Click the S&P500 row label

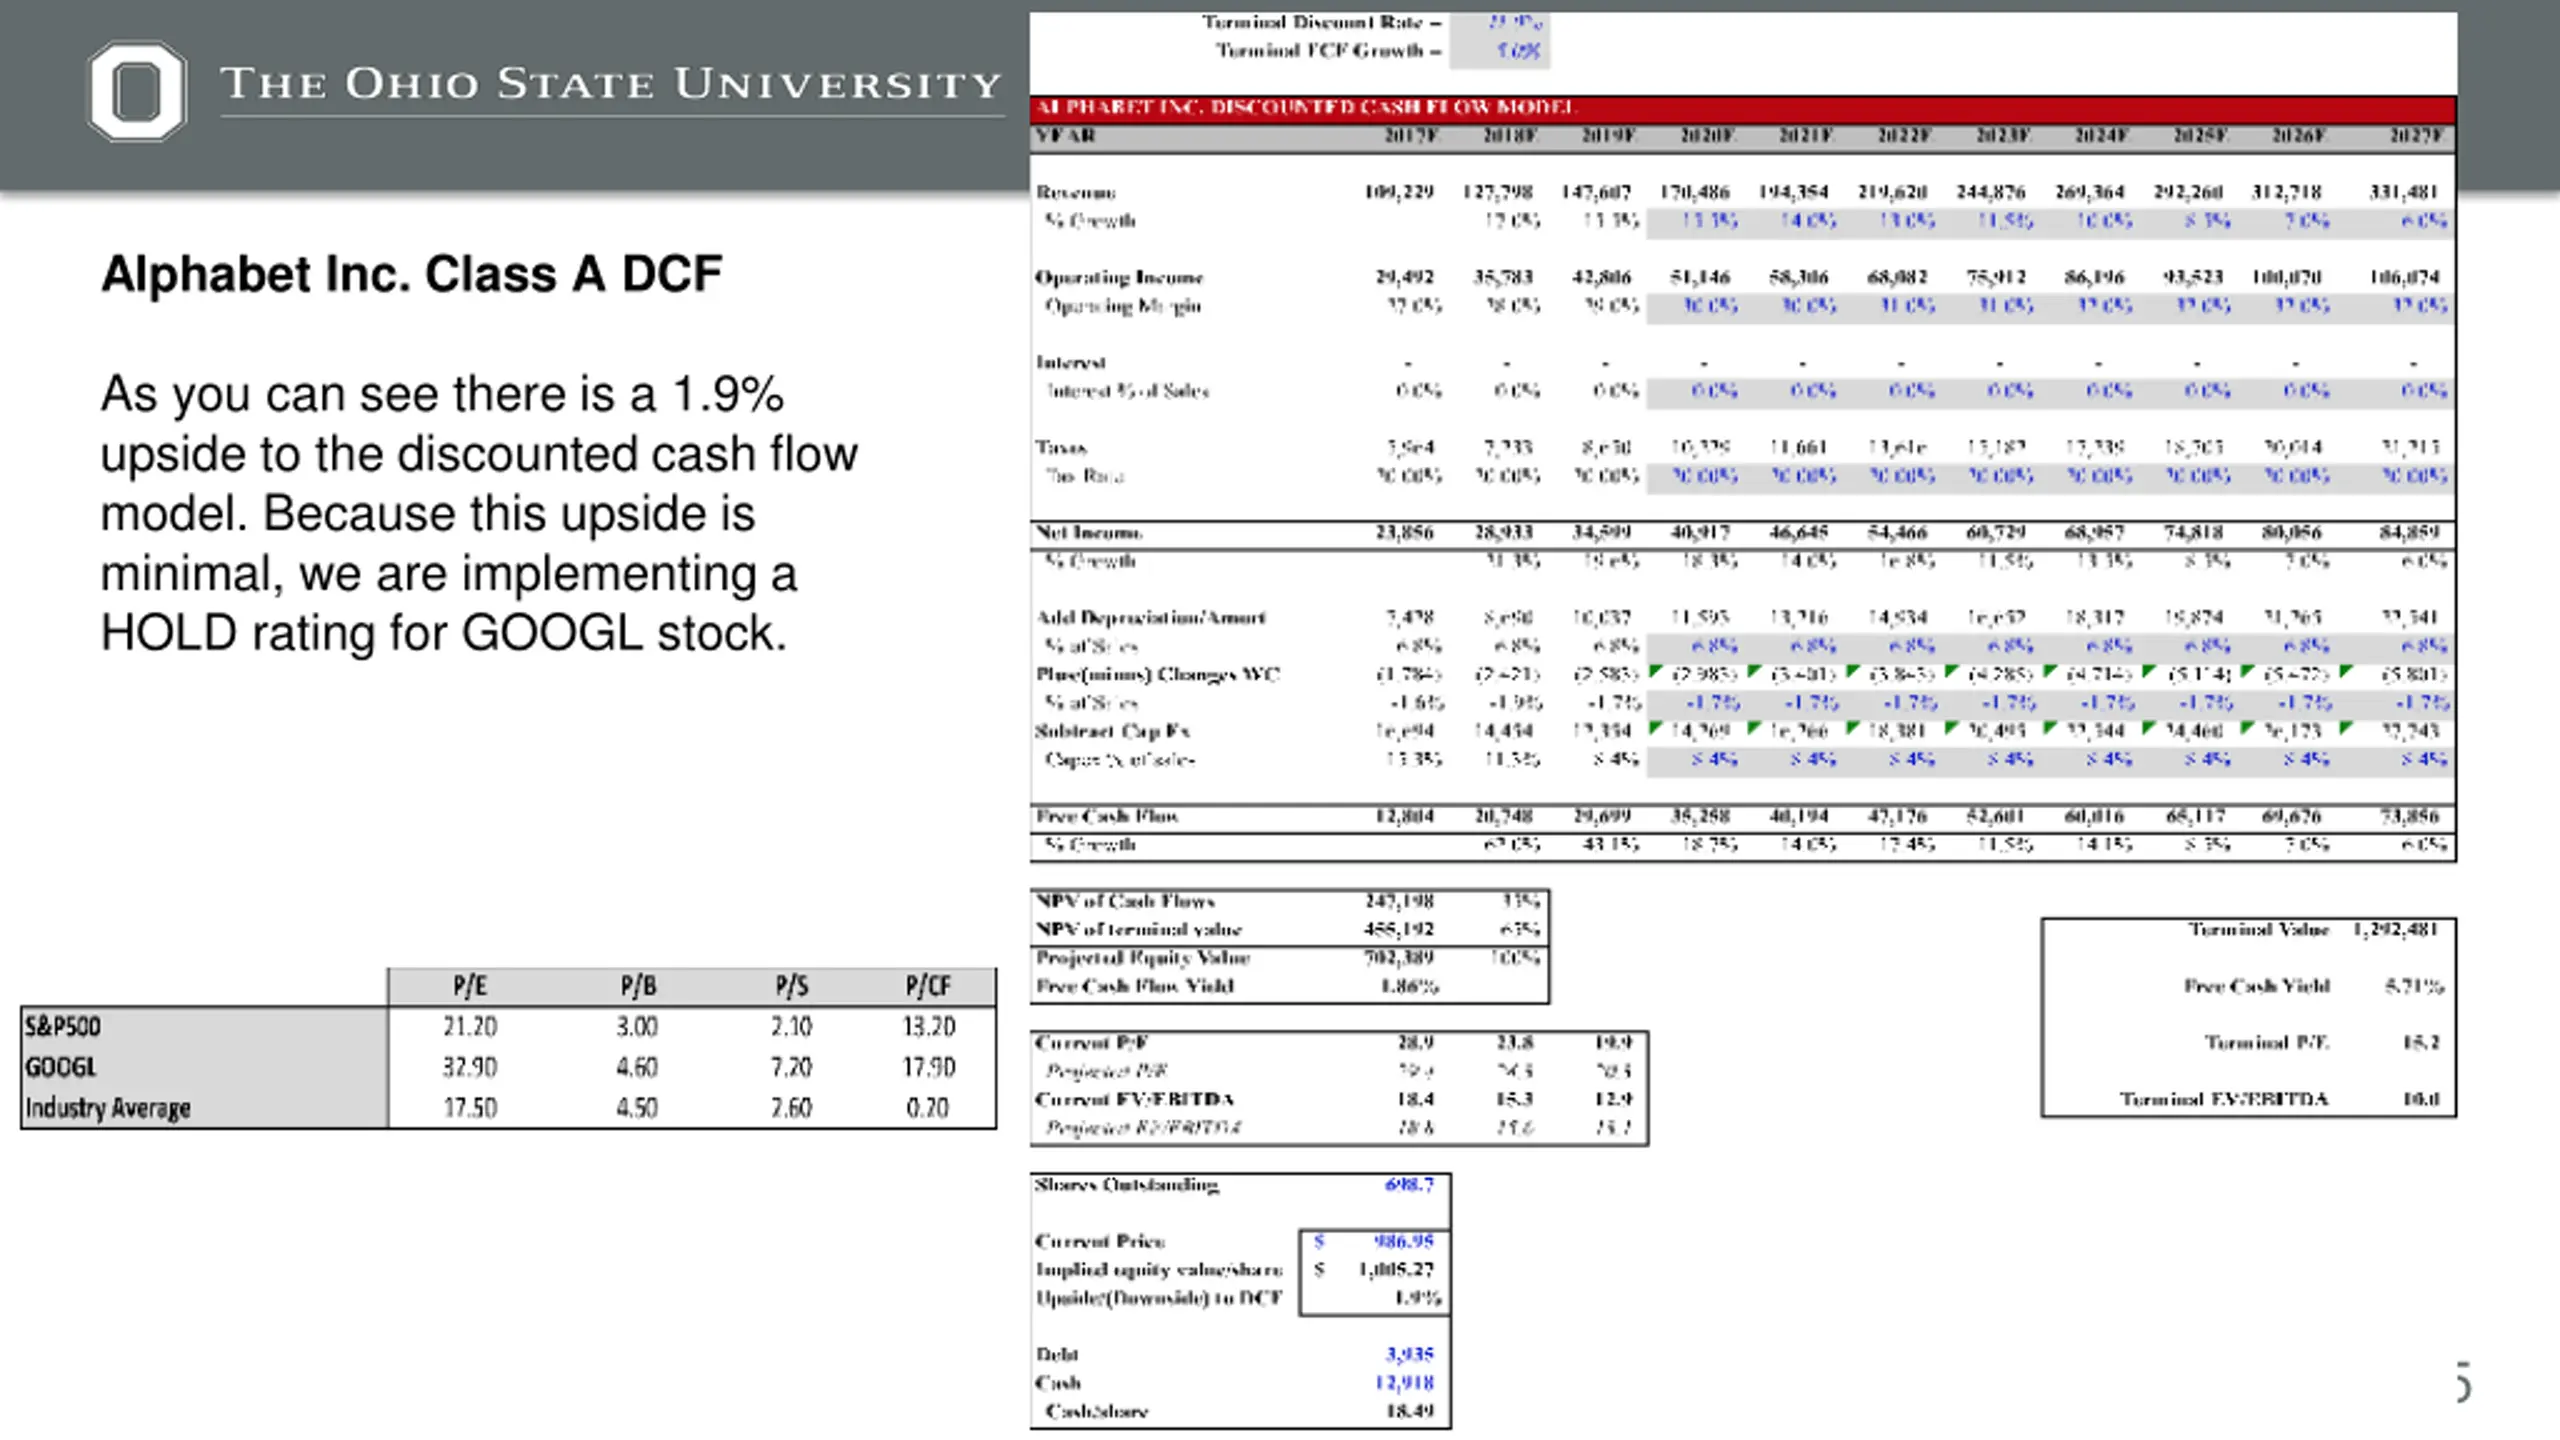[x=63, y=1027]
